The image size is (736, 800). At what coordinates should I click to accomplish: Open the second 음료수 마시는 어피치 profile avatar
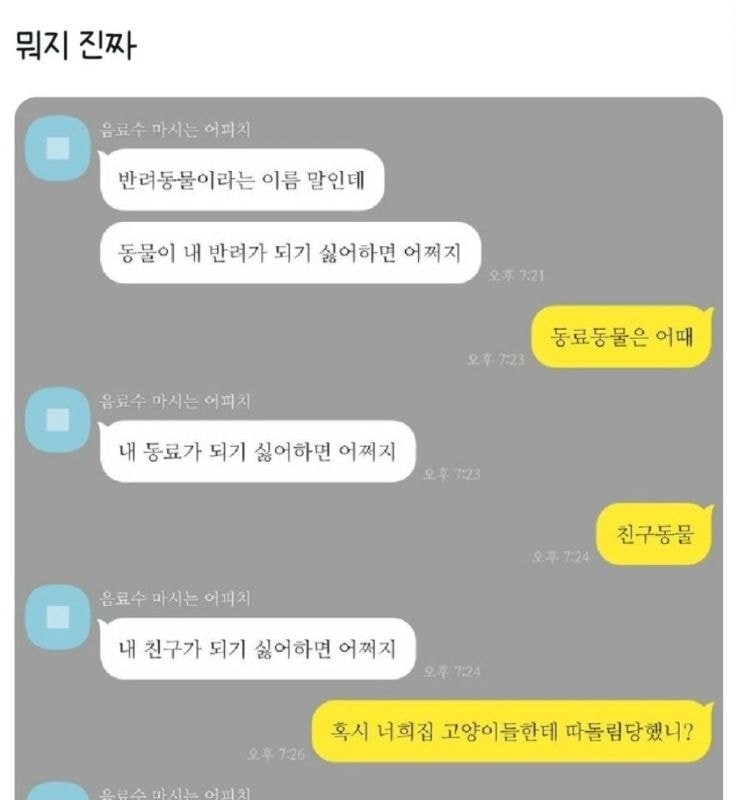click(58, 420)
